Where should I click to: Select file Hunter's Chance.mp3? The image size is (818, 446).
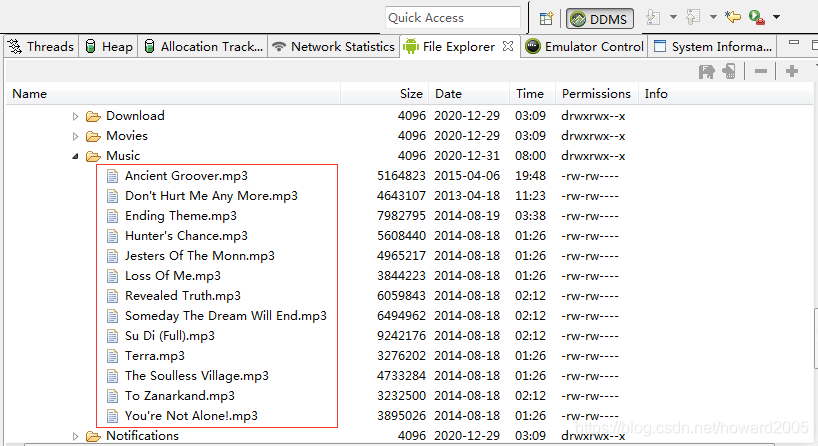[x=186, y=236]
